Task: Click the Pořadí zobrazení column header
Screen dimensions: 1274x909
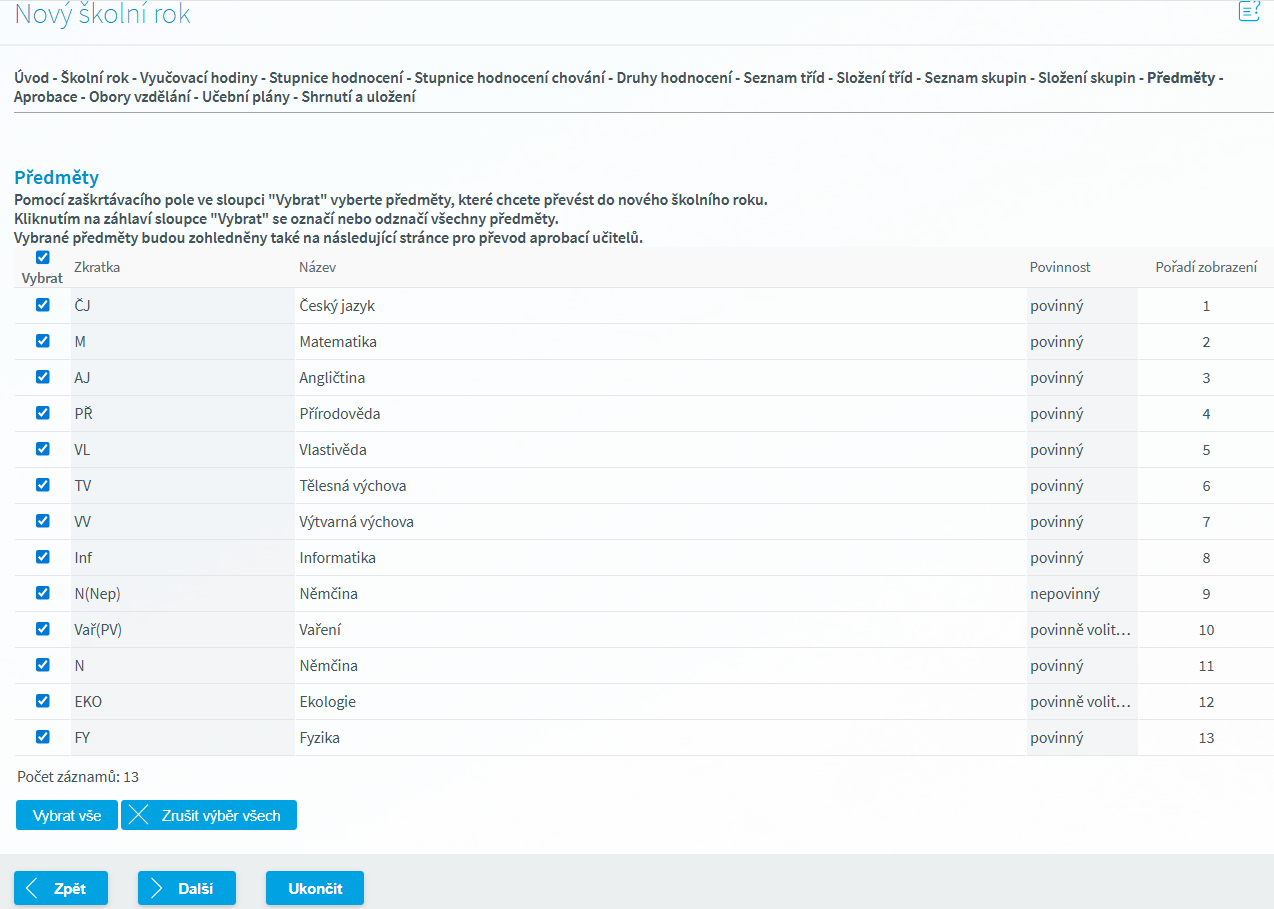Action: [1206, 268]
